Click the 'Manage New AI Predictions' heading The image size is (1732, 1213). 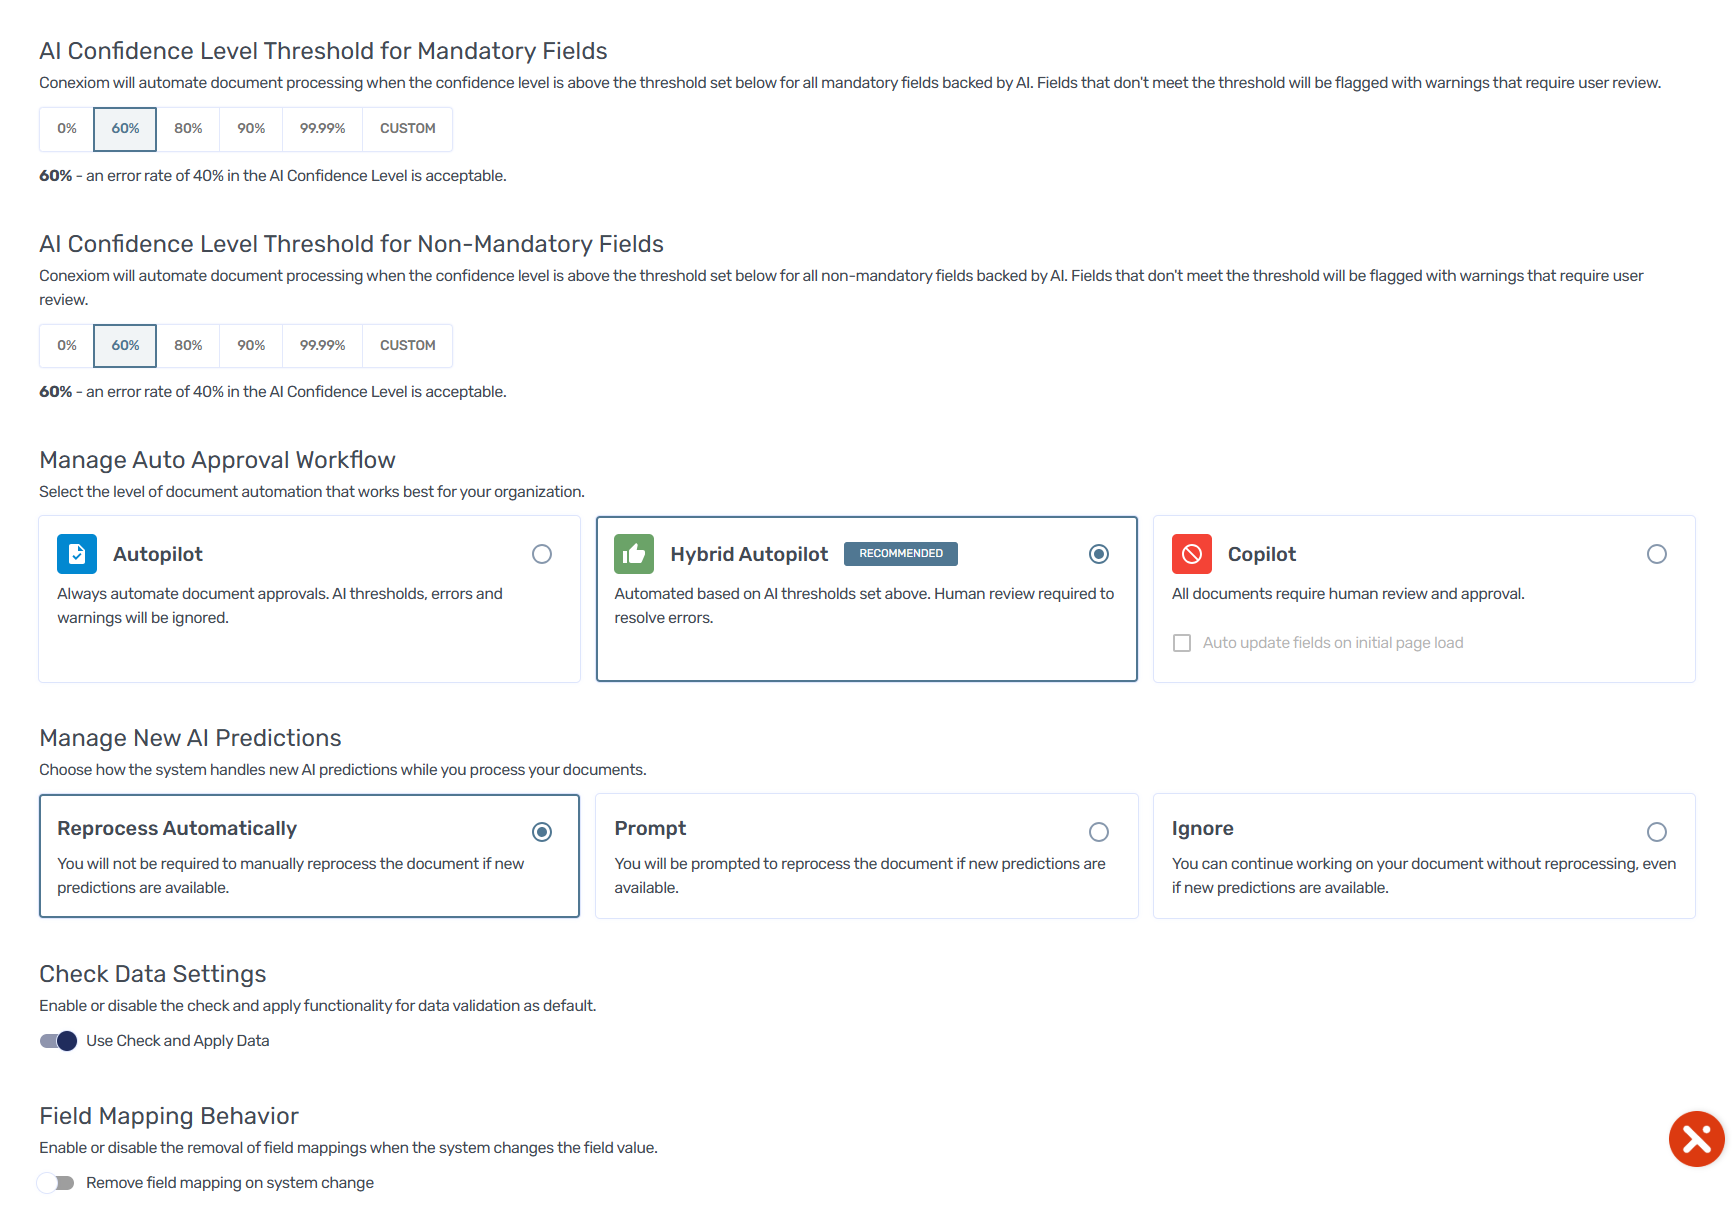coord(190,738)
